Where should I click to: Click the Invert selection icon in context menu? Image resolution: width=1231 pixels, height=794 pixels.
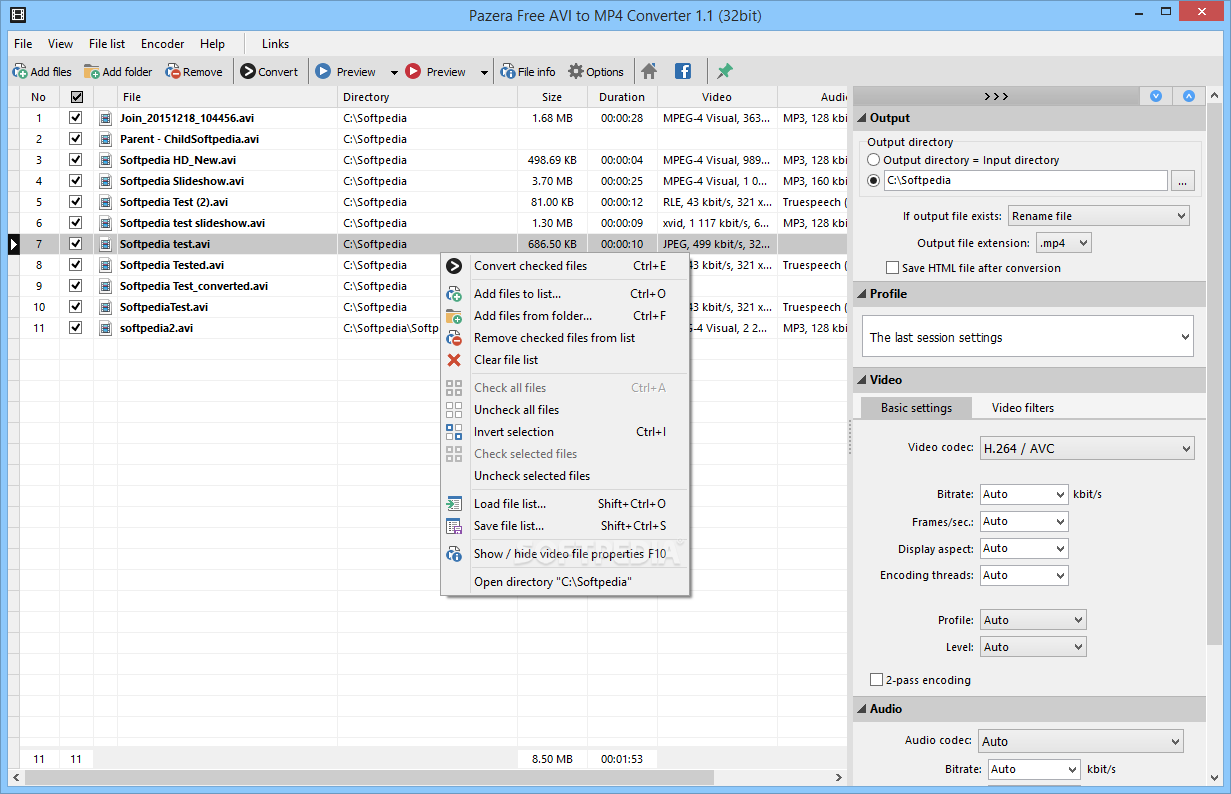pyautogui.click(x=454, y=432)
